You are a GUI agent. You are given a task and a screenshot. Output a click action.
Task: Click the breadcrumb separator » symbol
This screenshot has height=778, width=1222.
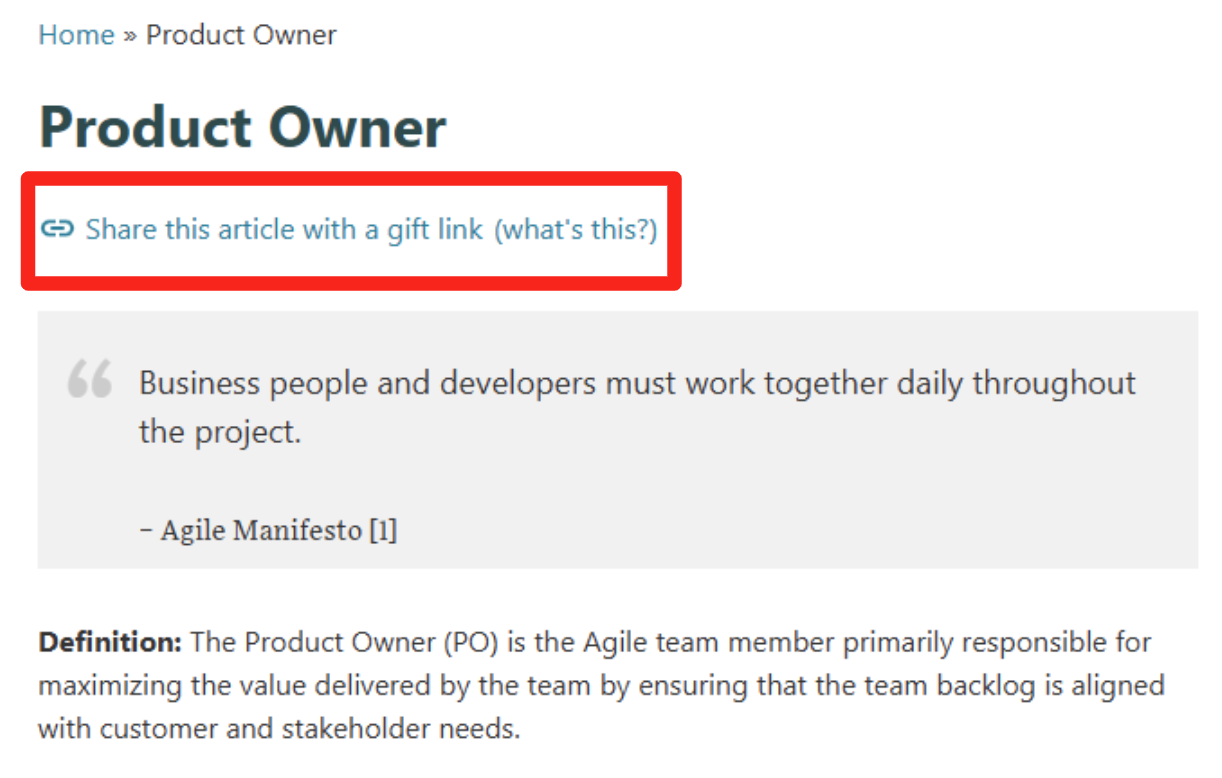point(130,36)
